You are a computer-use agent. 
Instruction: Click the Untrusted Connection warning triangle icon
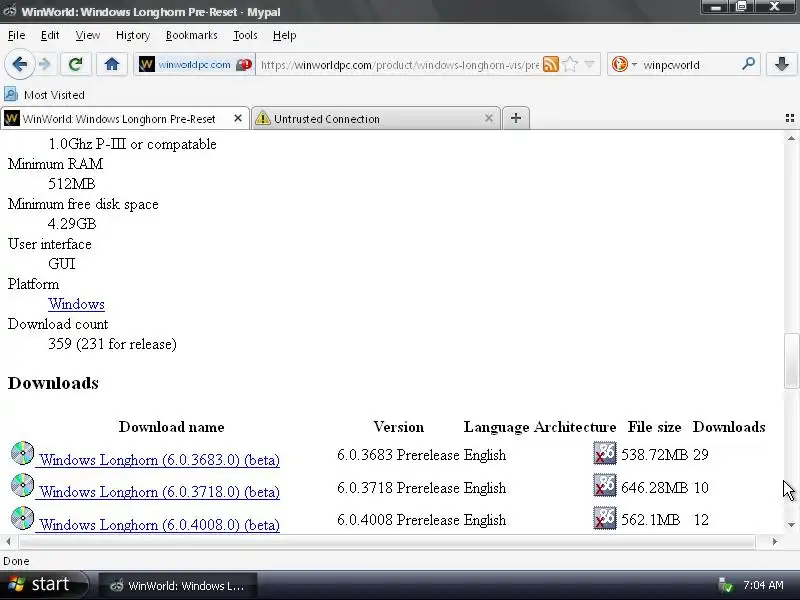pyautogui.click(x=262, y=118)
